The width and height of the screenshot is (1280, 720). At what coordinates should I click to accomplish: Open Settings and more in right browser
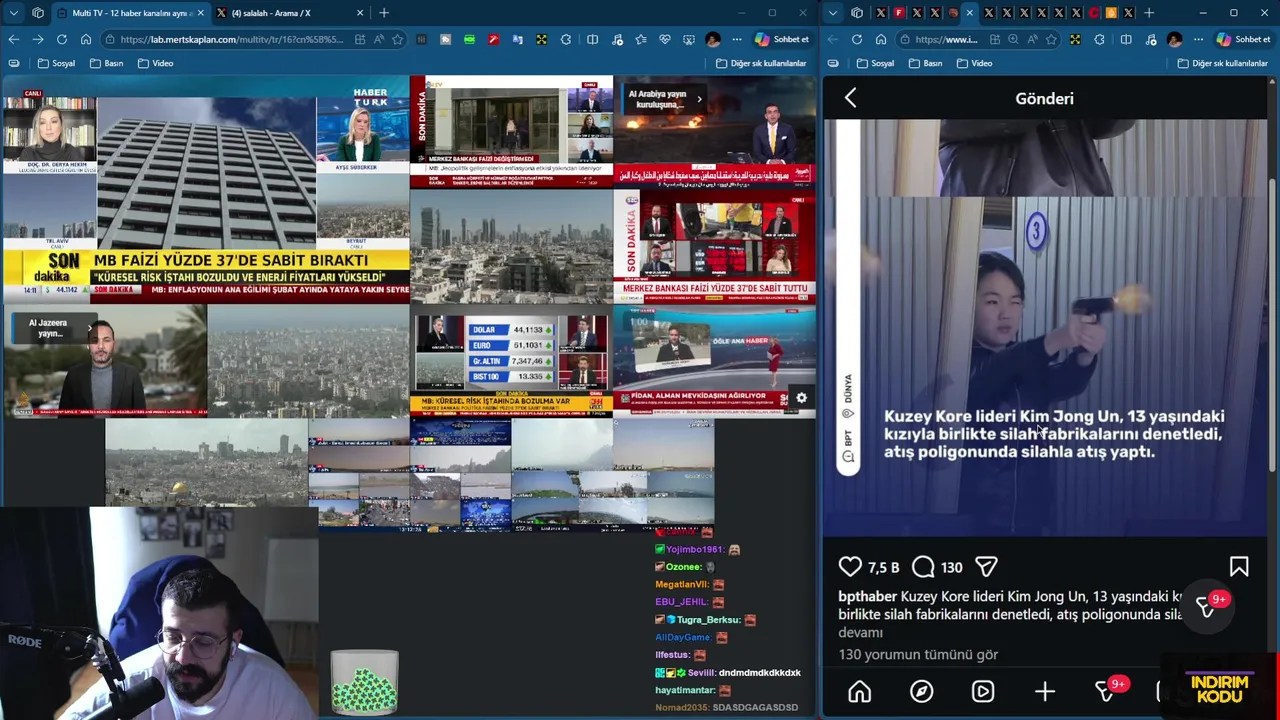tap(1199, 39)
